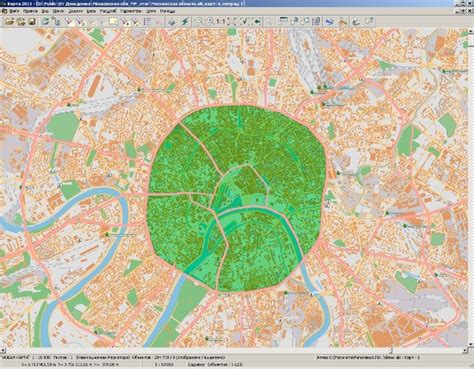Click the orange running figure icon
474x369 pixels.
(x=343, y=22)
